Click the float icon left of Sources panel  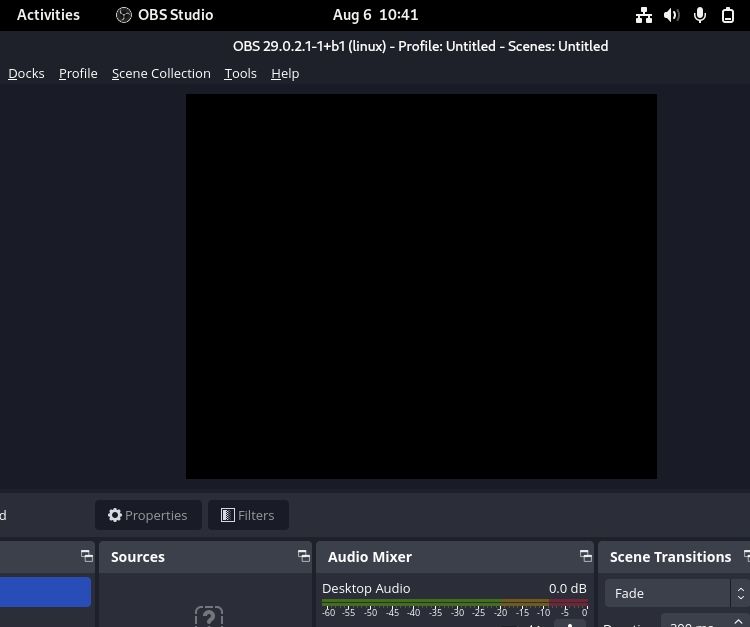tap(86, 557)
